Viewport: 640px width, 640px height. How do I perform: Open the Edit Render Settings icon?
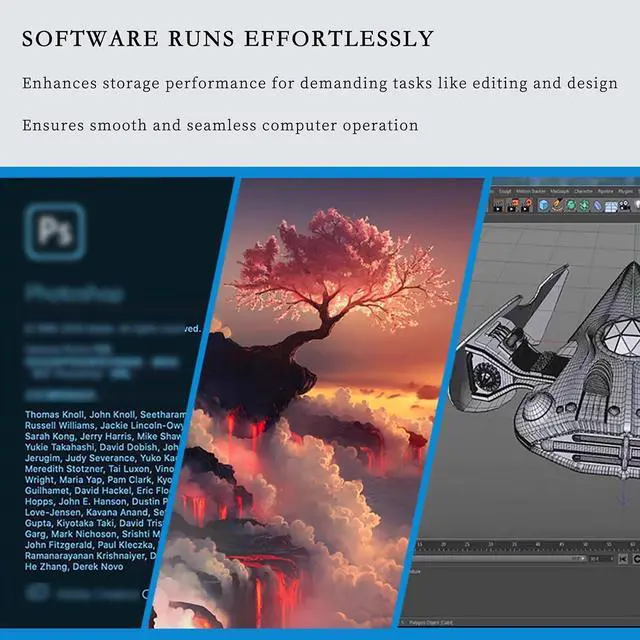click(x=524, y=206)
